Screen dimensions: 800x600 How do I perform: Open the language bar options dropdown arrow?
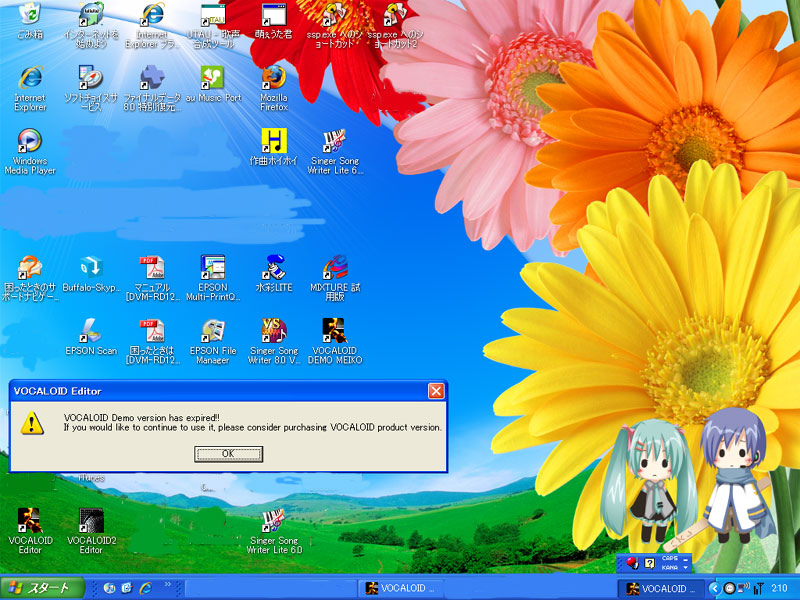coord(686,568)
